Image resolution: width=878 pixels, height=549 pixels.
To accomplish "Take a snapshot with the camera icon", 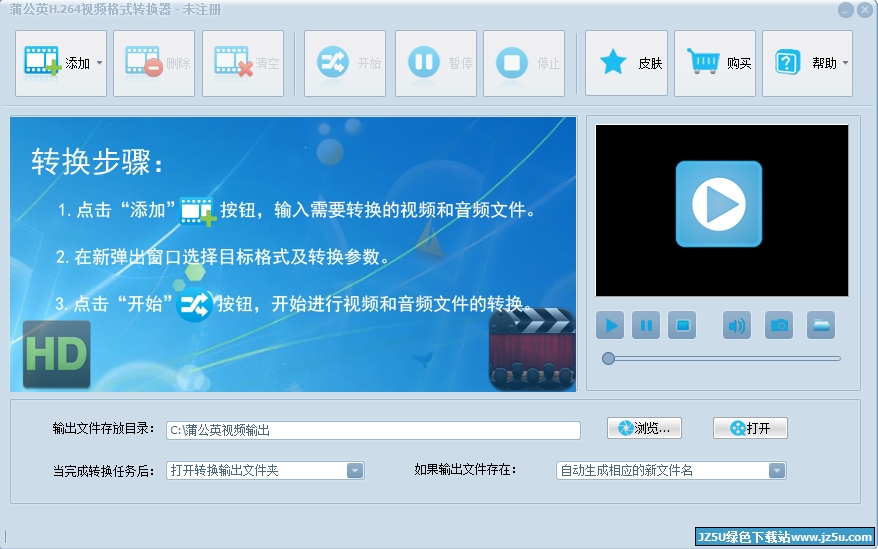I will tap(779, 325).
